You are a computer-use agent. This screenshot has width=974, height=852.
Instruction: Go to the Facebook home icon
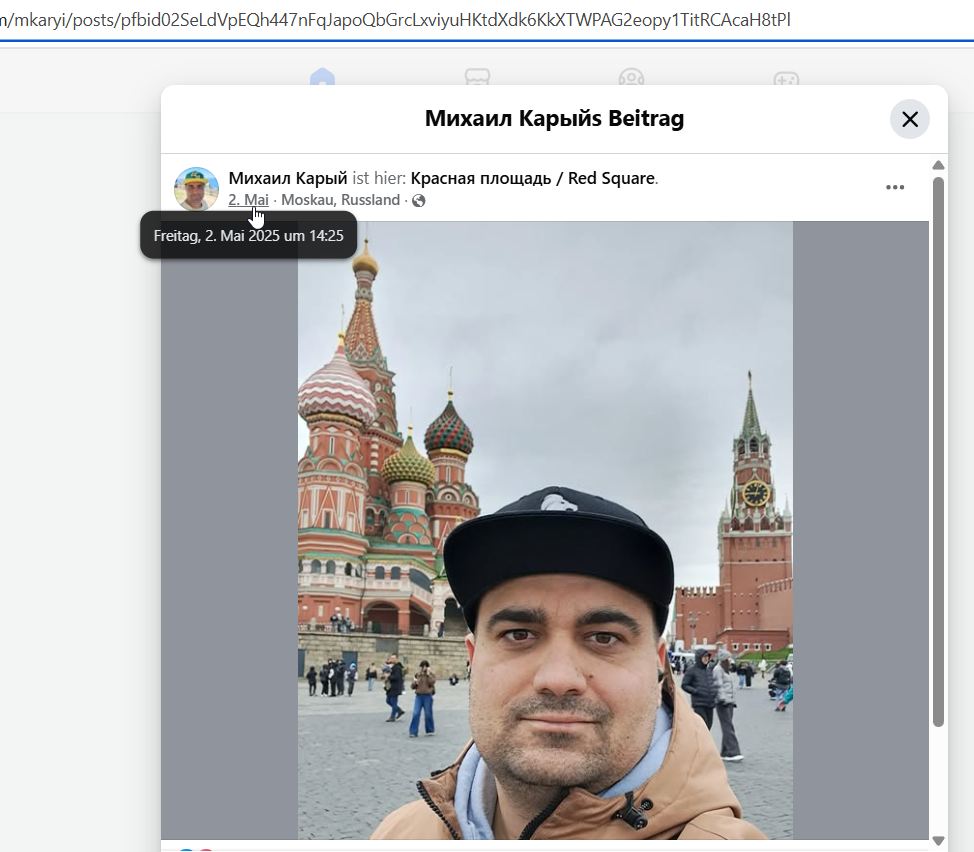point(322,78)
